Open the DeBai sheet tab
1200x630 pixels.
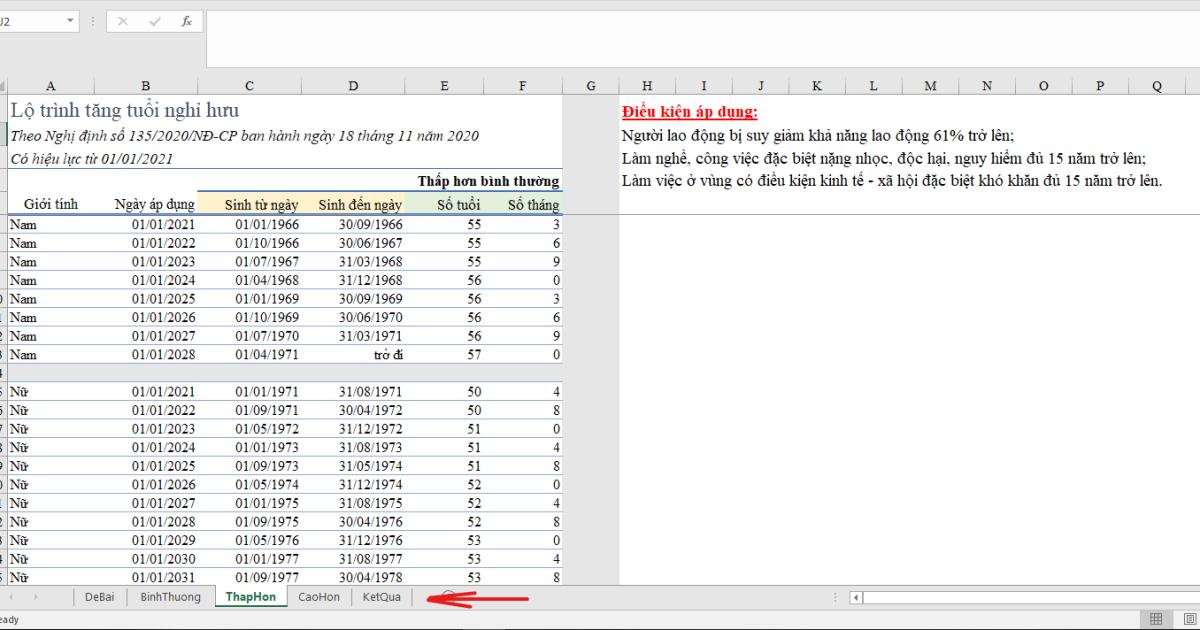coord(99,597)
